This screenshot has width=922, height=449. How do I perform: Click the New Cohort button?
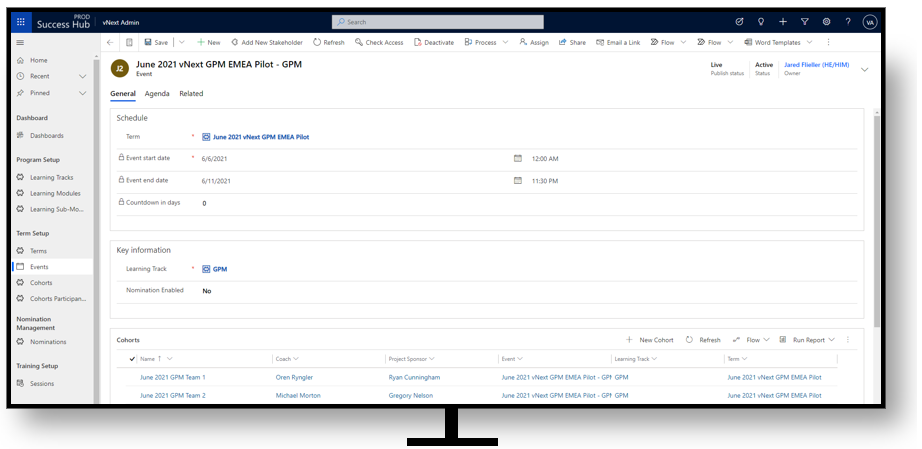tap(650, 340)
